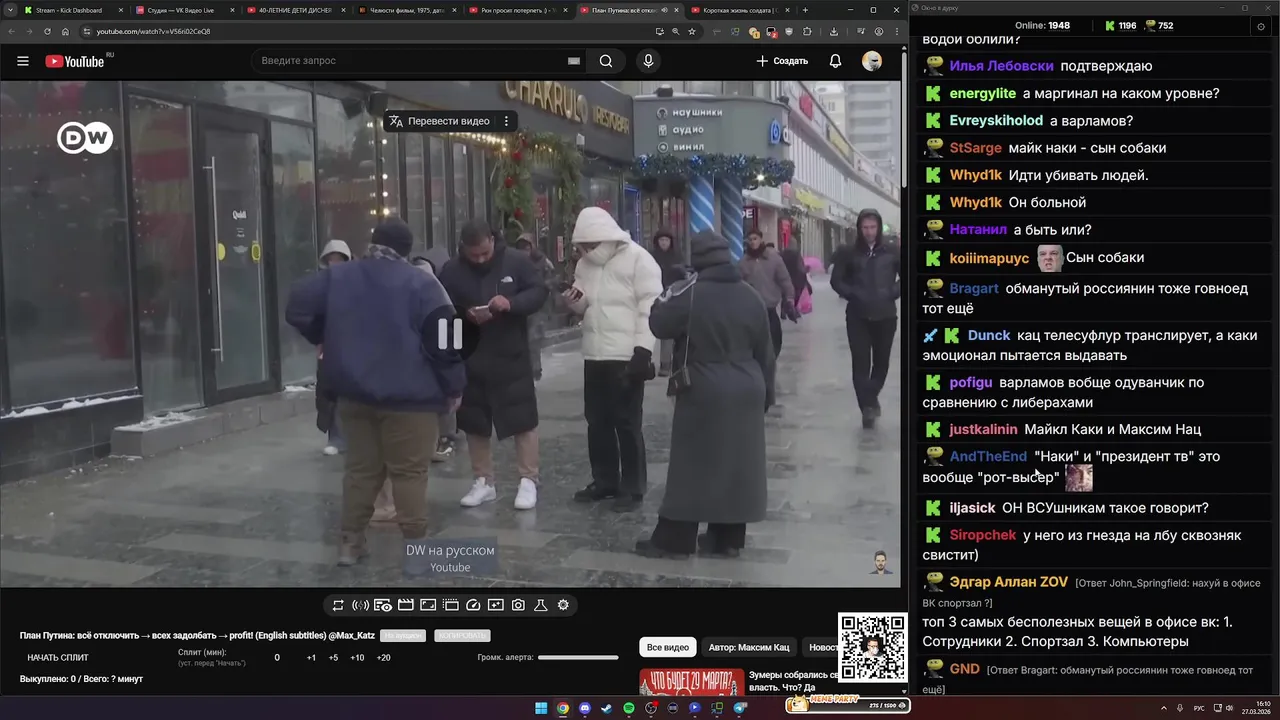Screen dimensions: 1280x720
Task: Open the YouTube account avatar menu
Action: 872,61
